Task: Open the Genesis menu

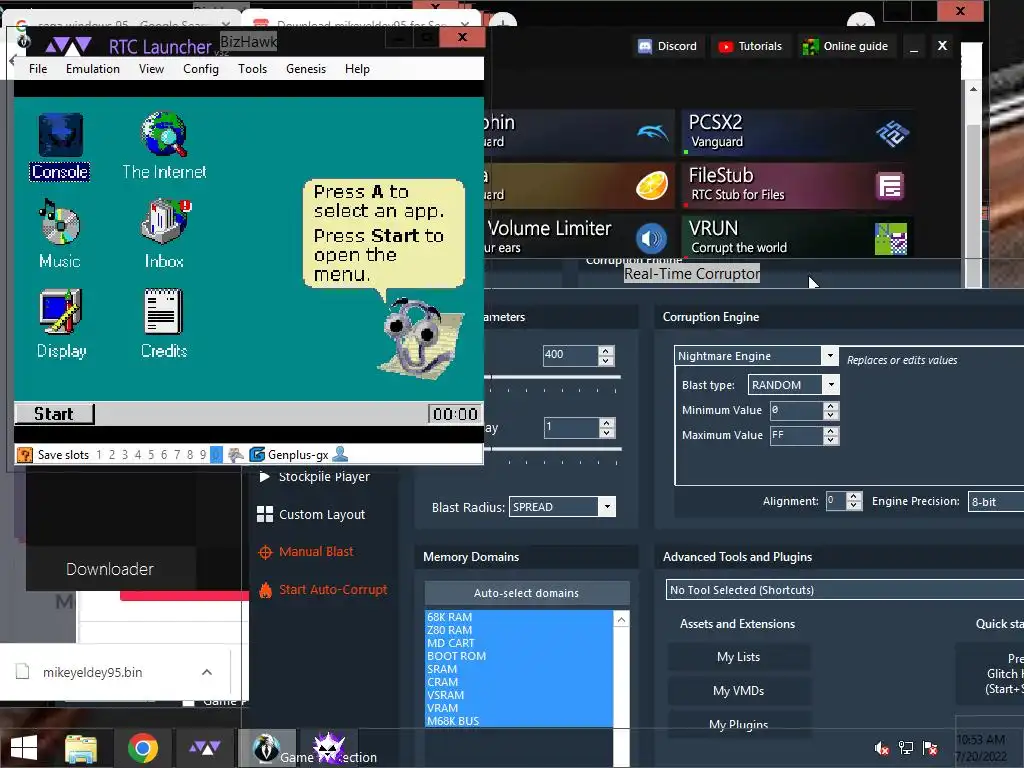Action: tap(306, 69)
